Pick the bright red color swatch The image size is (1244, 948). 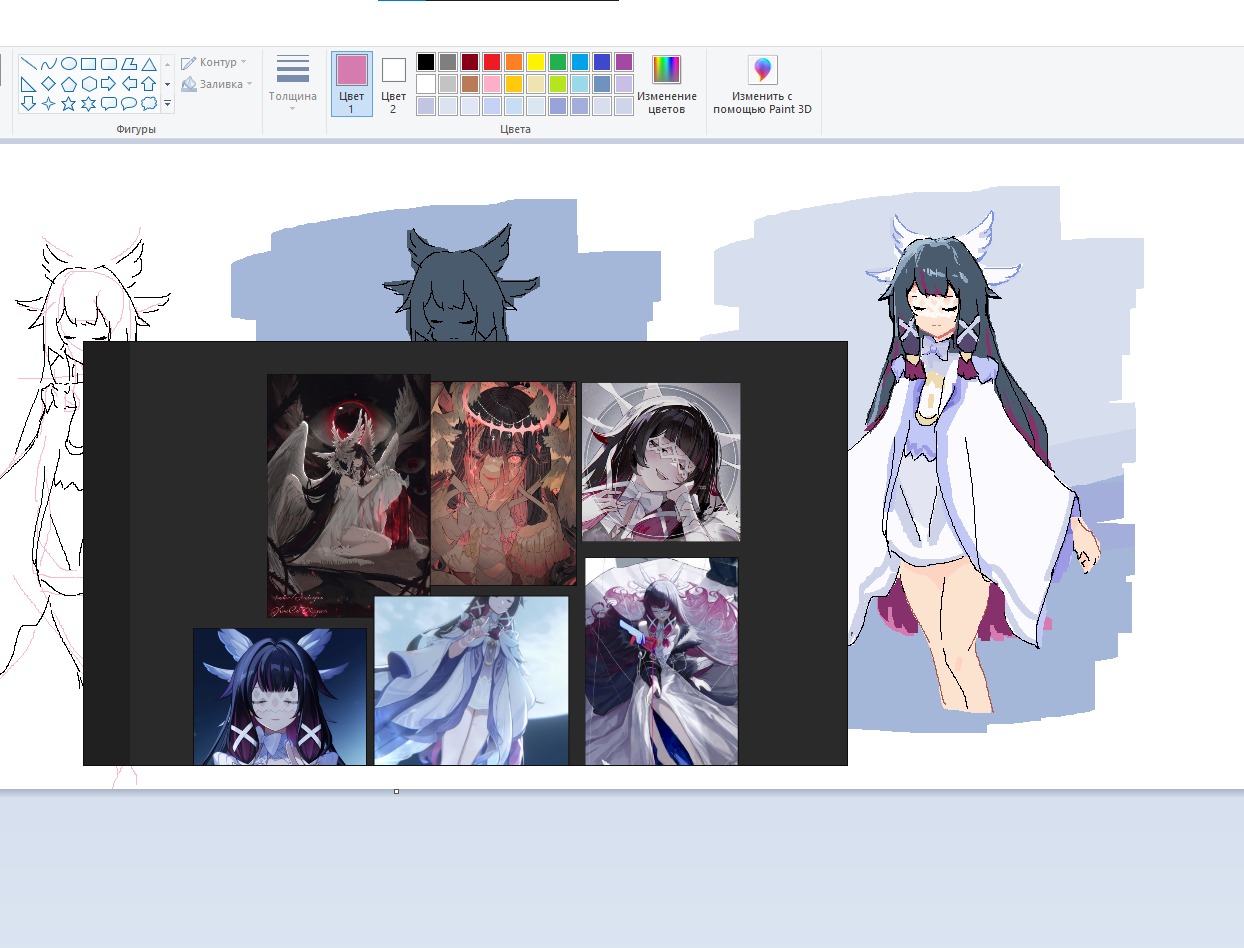[x=492, y=62]
